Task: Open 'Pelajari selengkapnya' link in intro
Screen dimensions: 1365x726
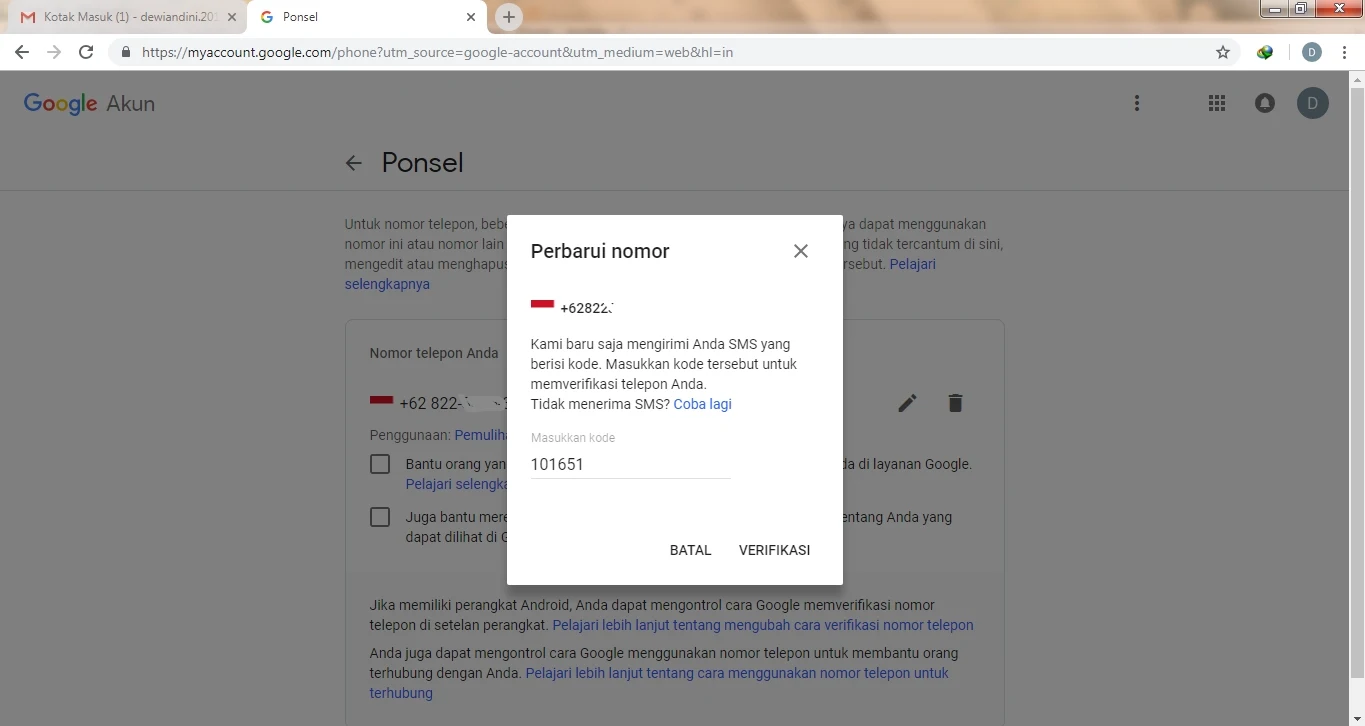Action: click(640, 274)
